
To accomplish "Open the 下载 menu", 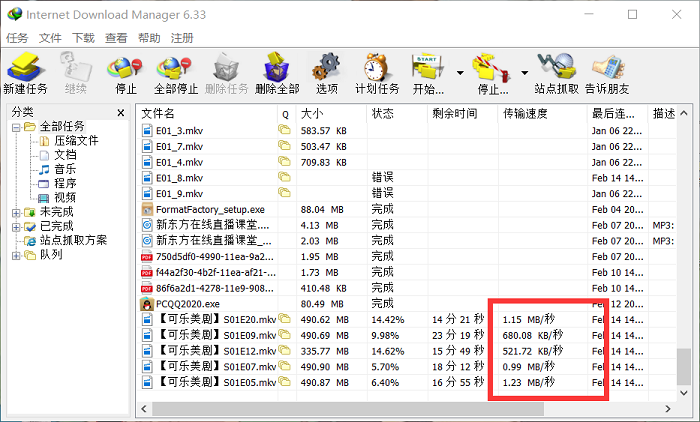I will coord(83,38).
